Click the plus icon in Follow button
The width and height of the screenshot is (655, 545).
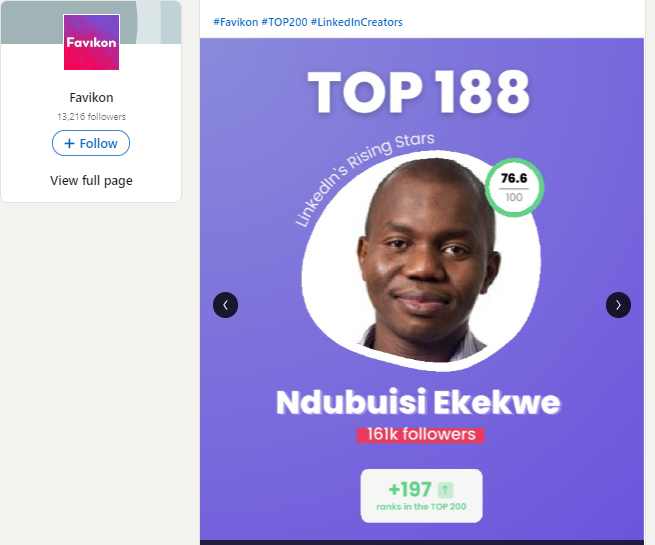[69, 143]
